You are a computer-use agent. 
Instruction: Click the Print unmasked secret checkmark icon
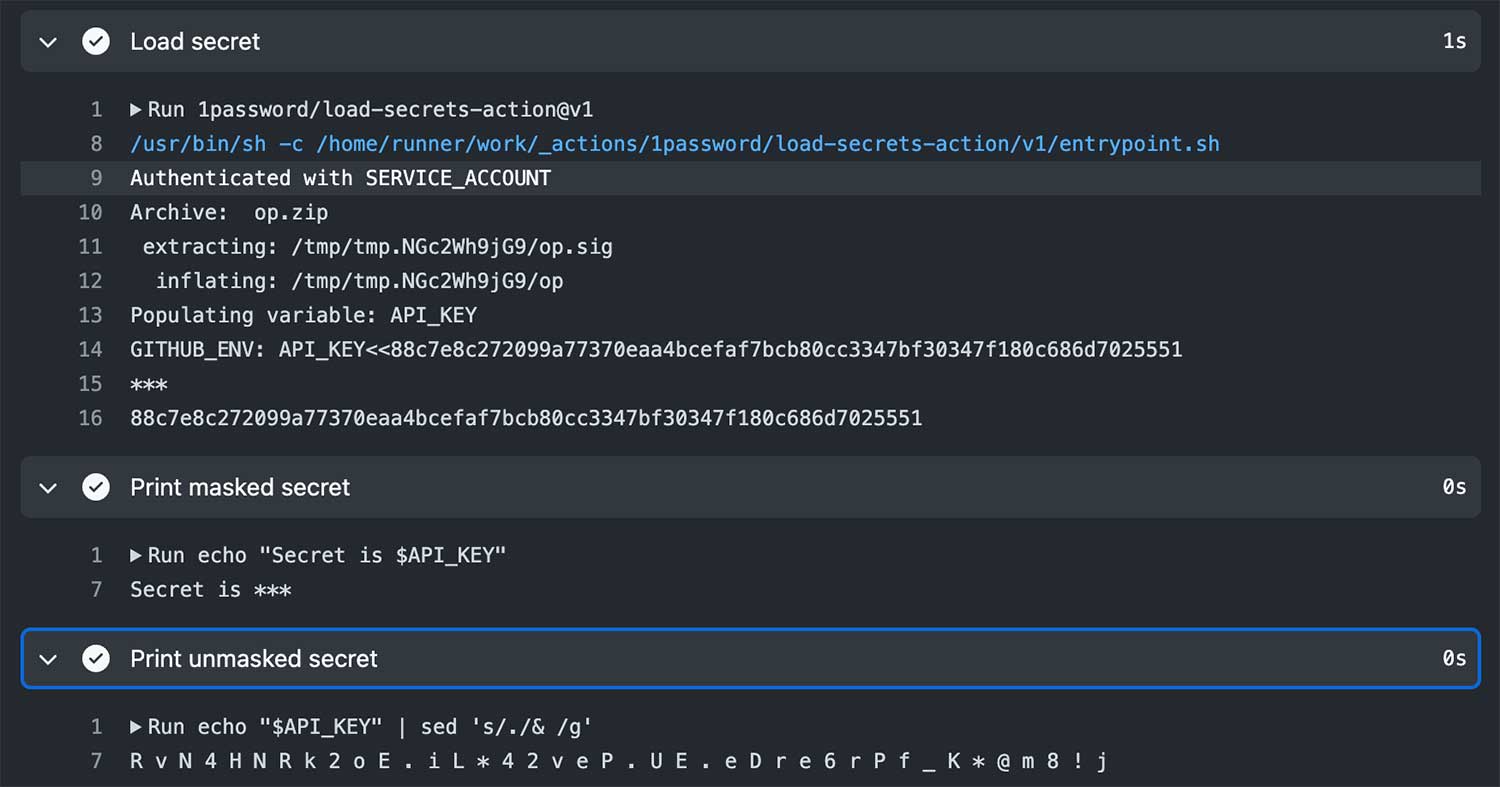click(x=96, y=659)
